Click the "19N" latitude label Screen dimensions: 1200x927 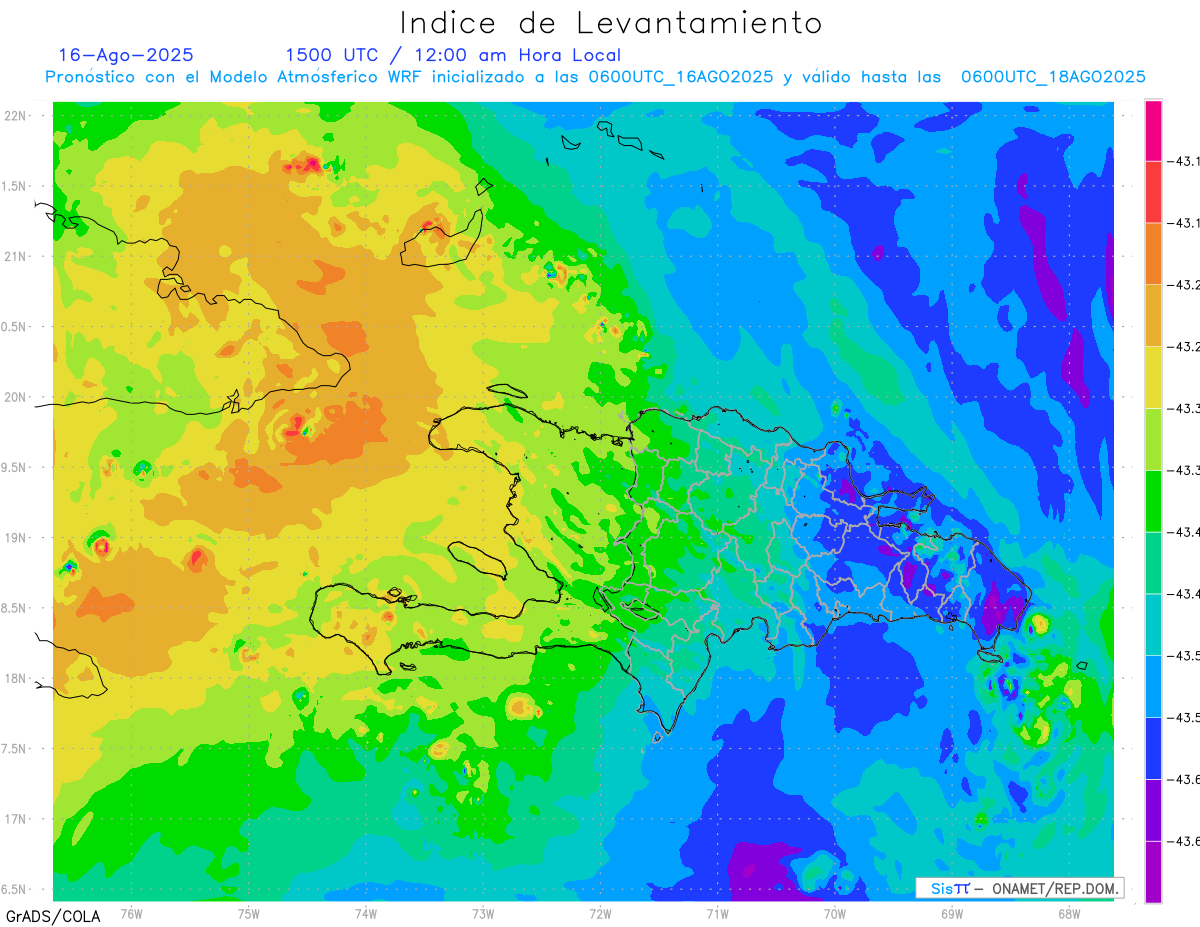16,537
